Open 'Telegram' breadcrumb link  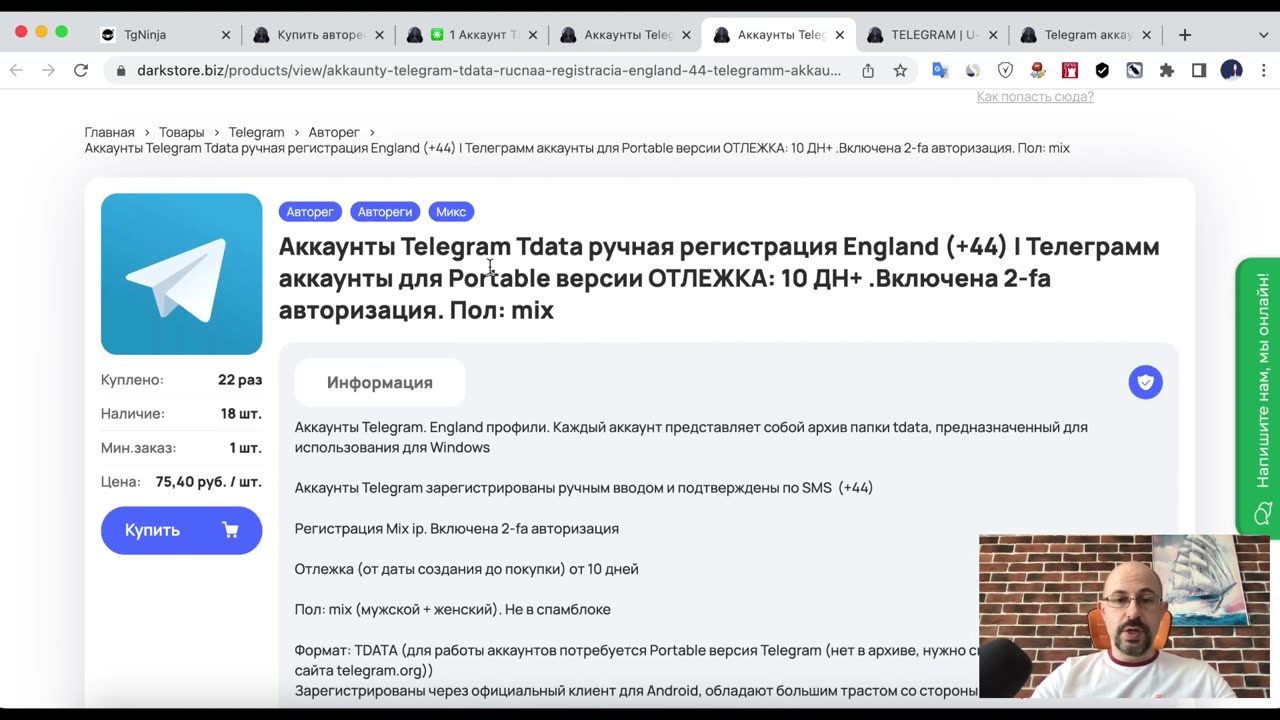click(x=256, y=132)
